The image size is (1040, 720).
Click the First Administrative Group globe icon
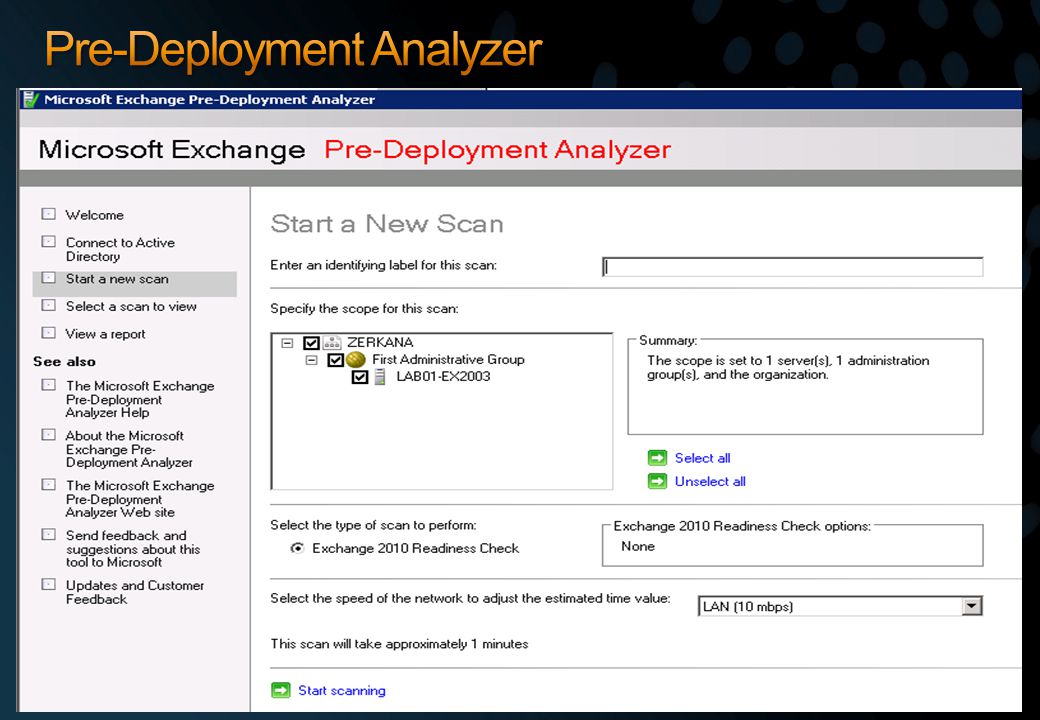point(356,360)
